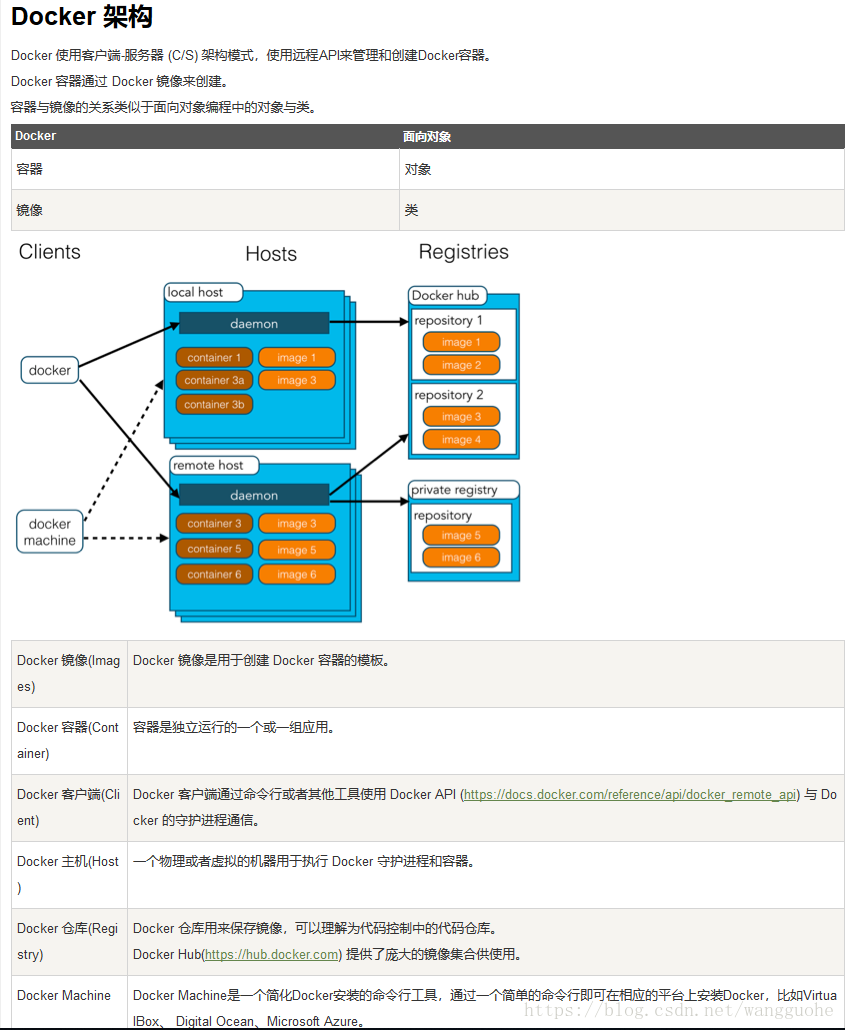Click the "面向对象" column header
The width and height of the screenshot is (845, 1030).
pos(427,137)
